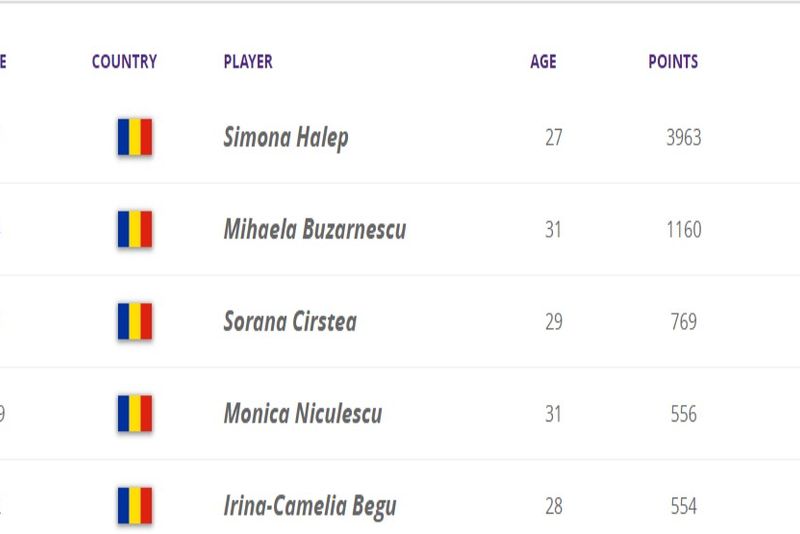Screen dimensions: 800x534
Task: Click Monica Niculescu's 556 points
Action: pyautogui.click(x=684, y=414)
